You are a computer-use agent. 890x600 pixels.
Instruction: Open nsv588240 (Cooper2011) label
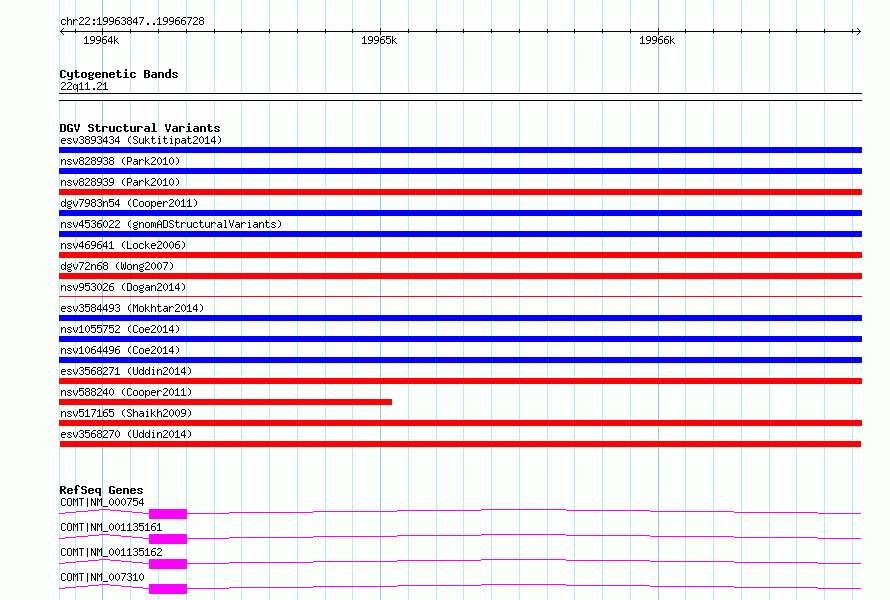point(126,392)
